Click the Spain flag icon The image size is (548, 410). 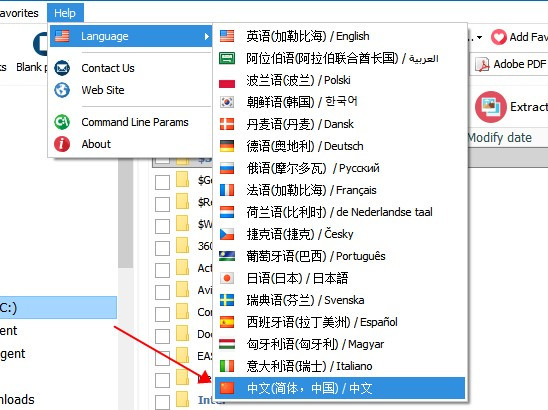point(227,322)
